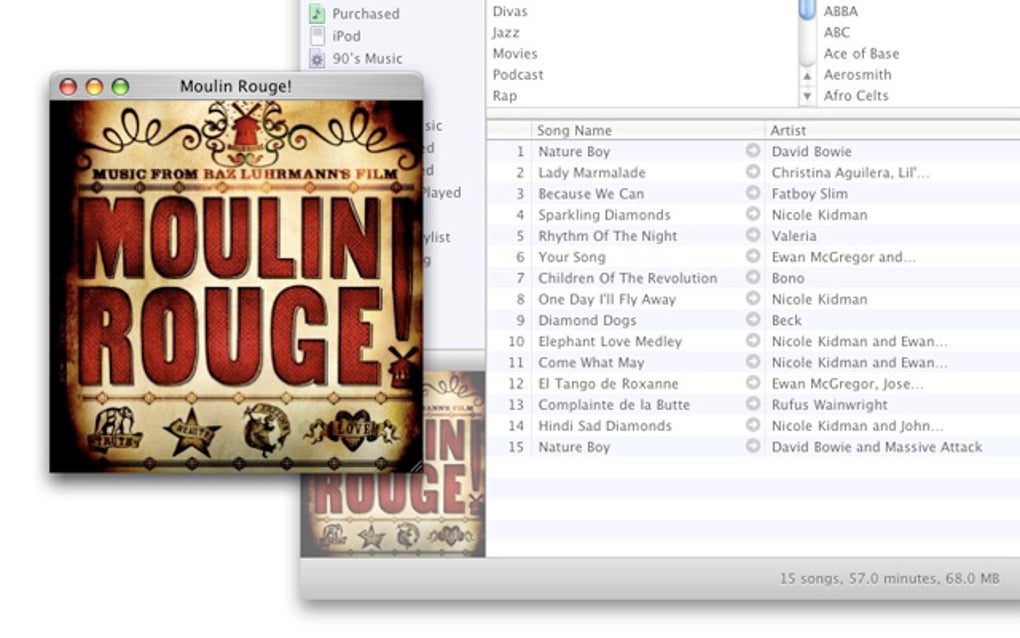Click arrow icon next to Elephant Love Medley
1020x638 pixels.
pos(753,341)
